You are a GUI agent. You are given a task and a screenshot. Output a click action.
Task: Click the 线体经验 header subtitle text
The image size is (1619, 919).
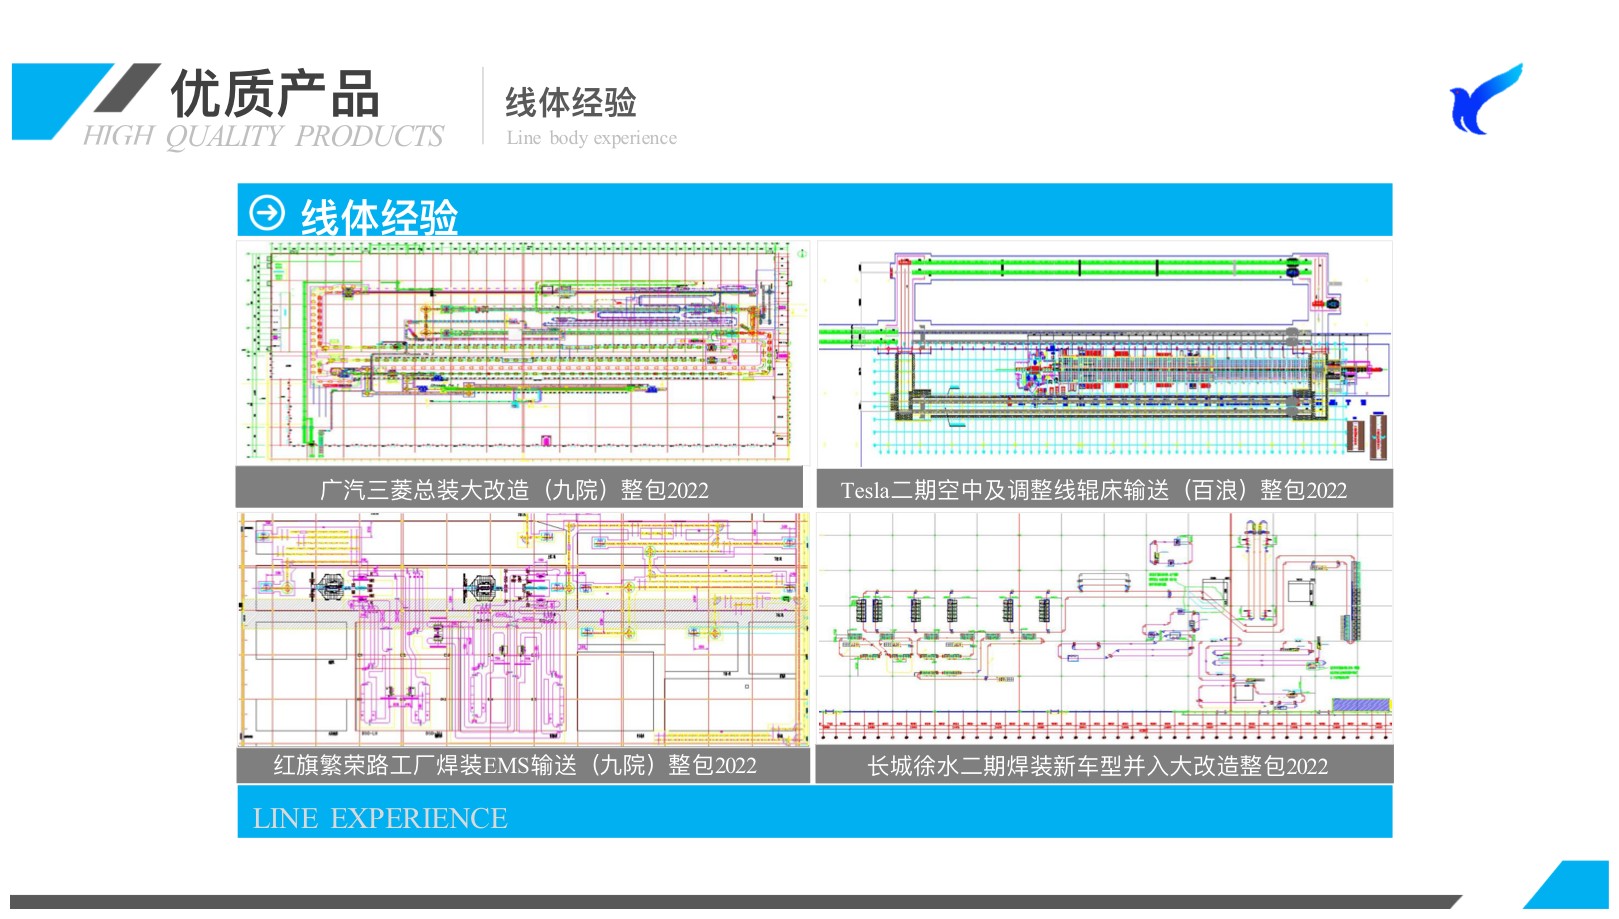click(x=570, y=102)
